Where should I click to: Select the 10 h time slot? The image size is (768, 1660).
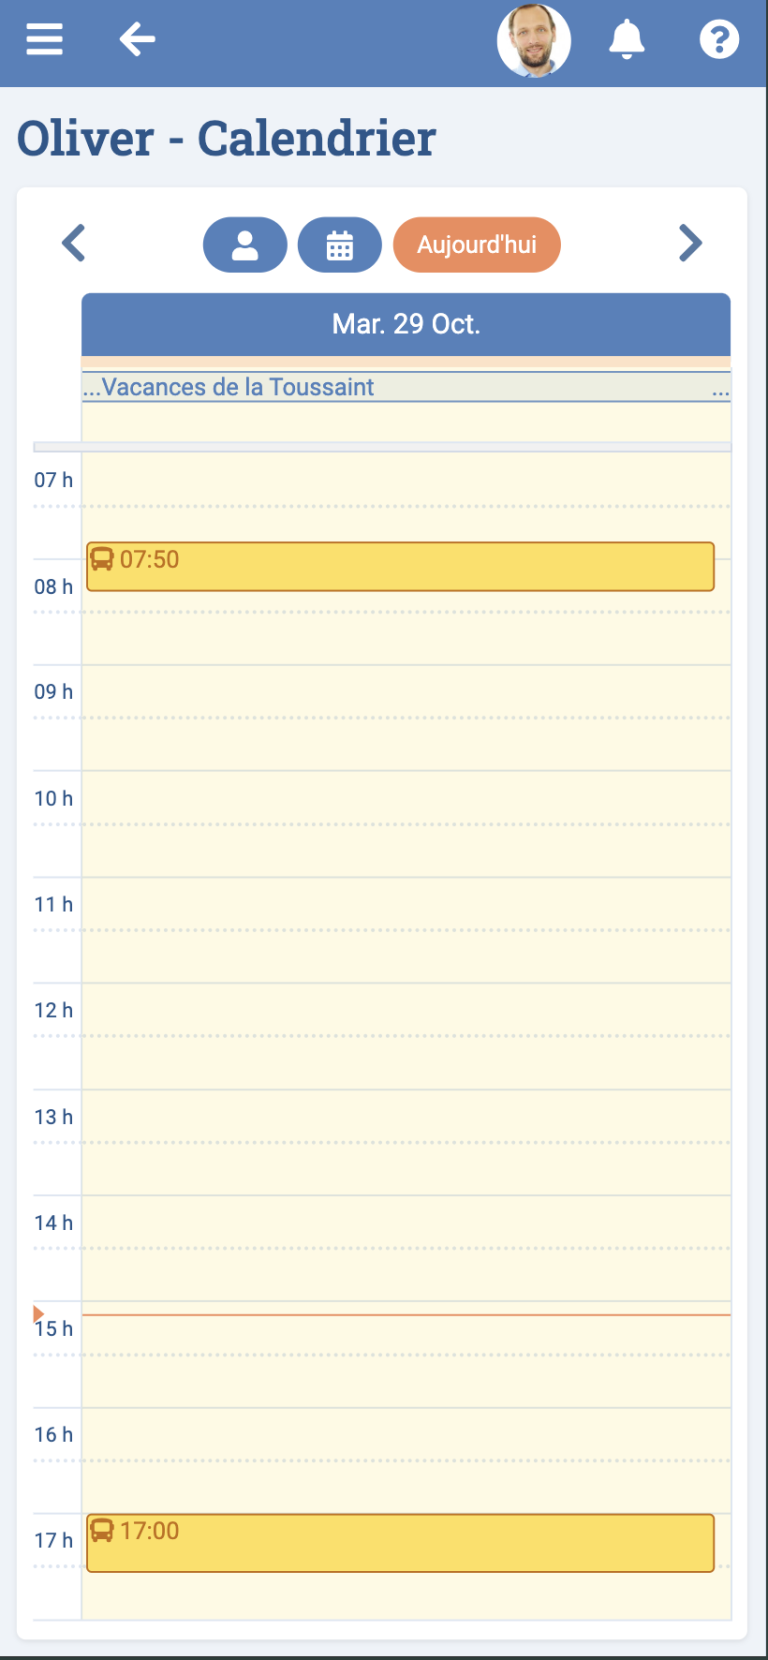point(406,824)
